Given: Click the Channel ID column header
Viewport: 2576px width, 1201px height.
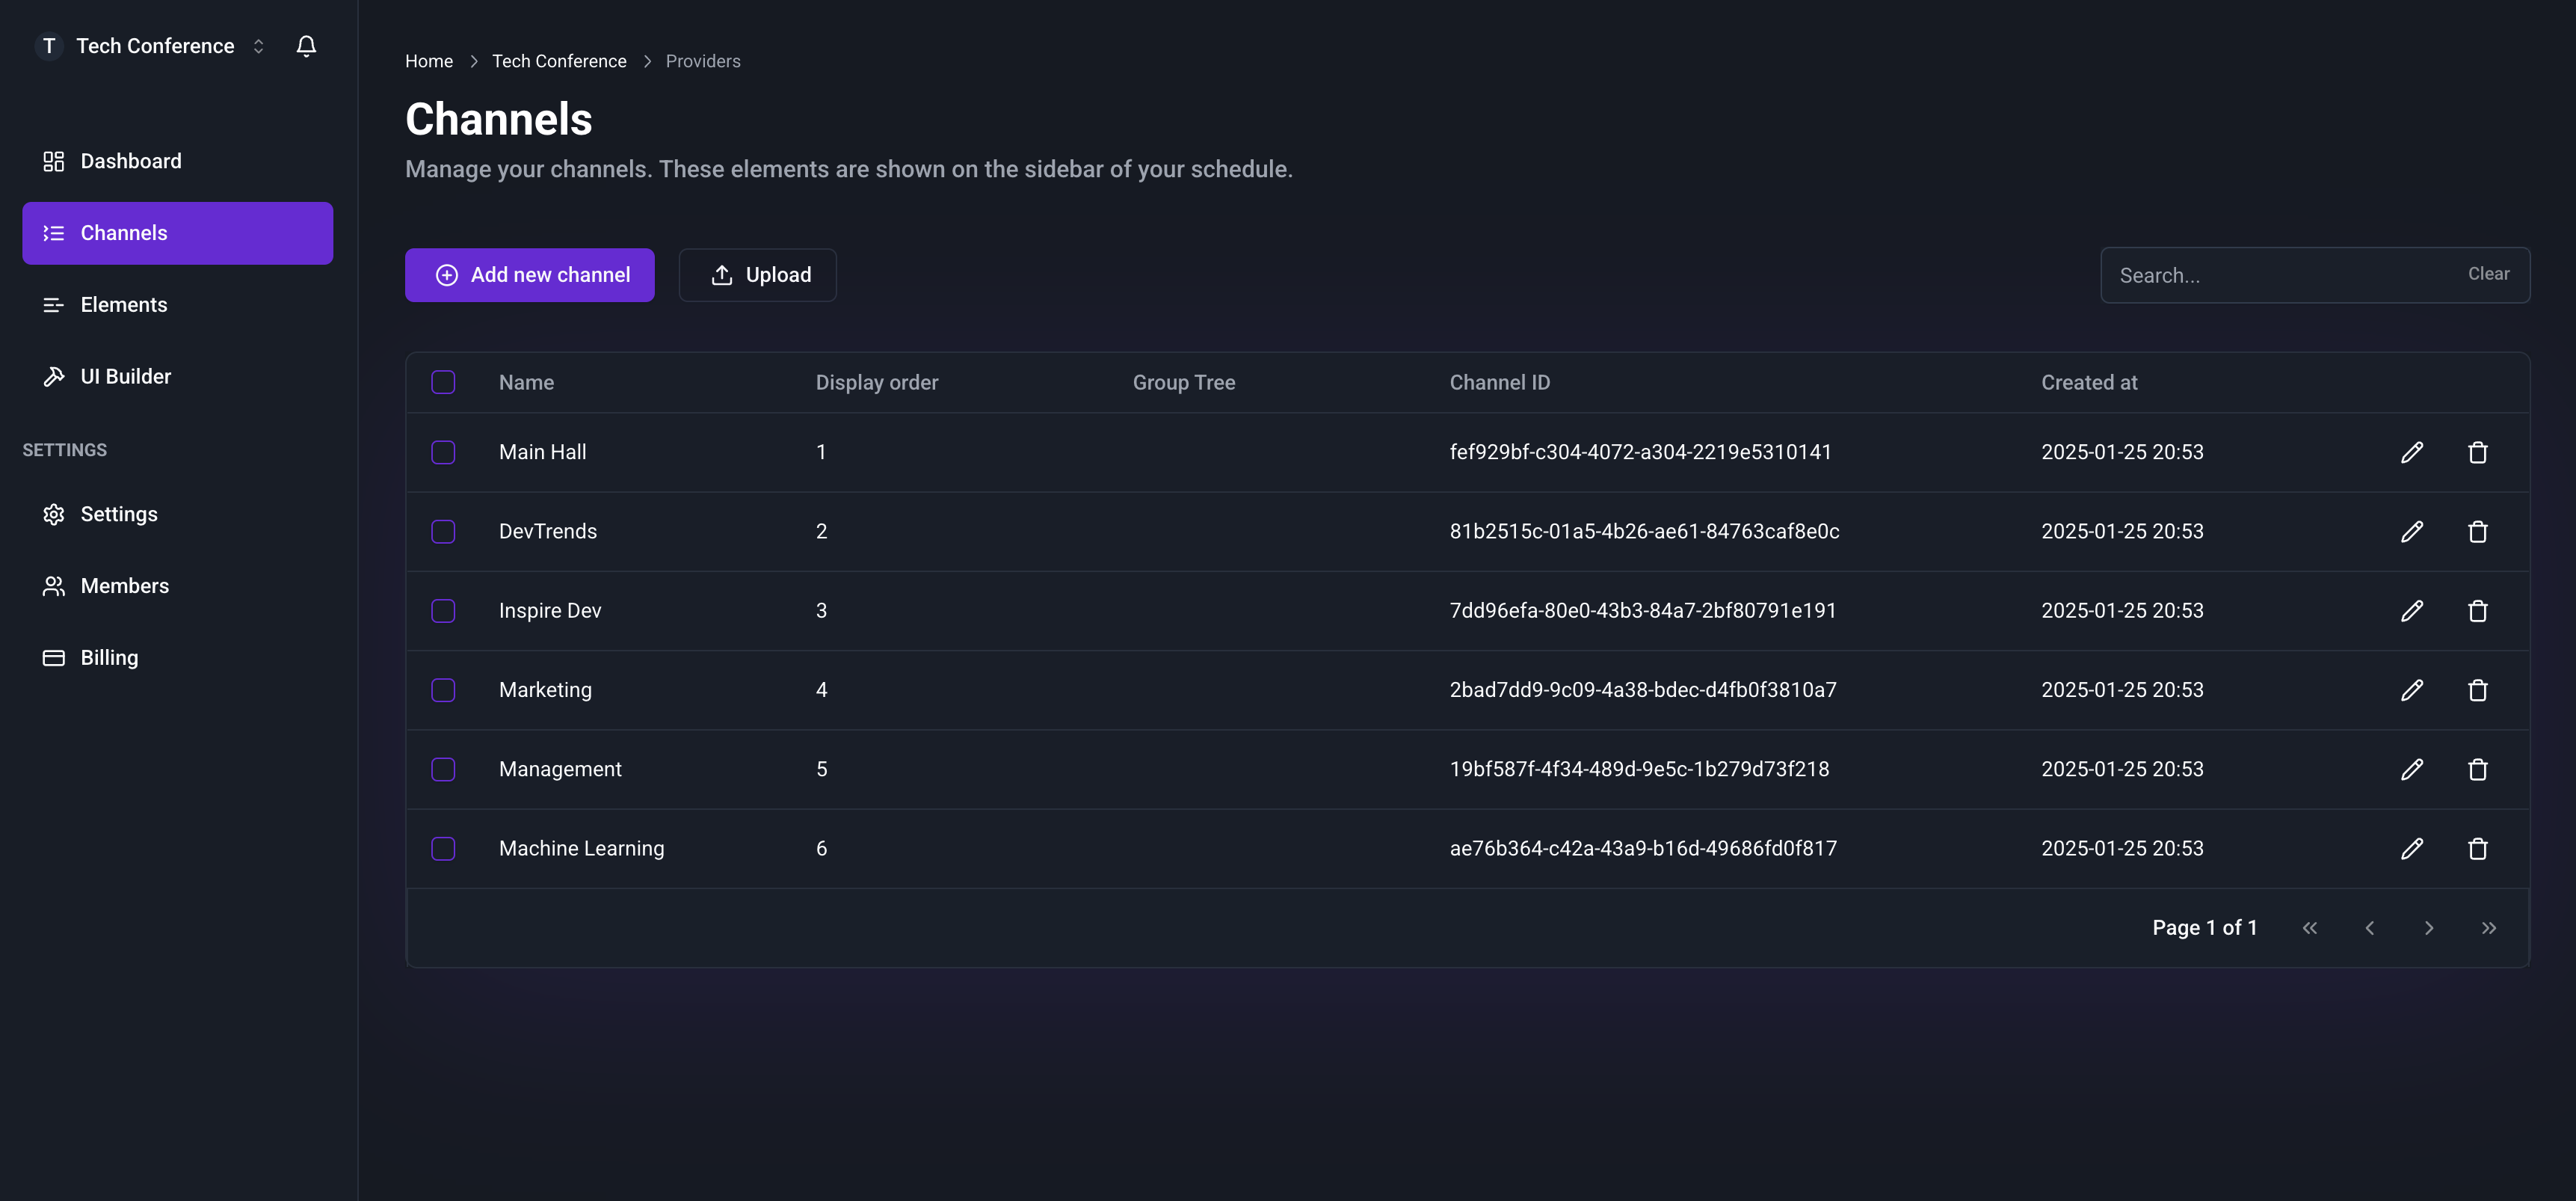Looking at the screenshot, I should pos(1500,382).
